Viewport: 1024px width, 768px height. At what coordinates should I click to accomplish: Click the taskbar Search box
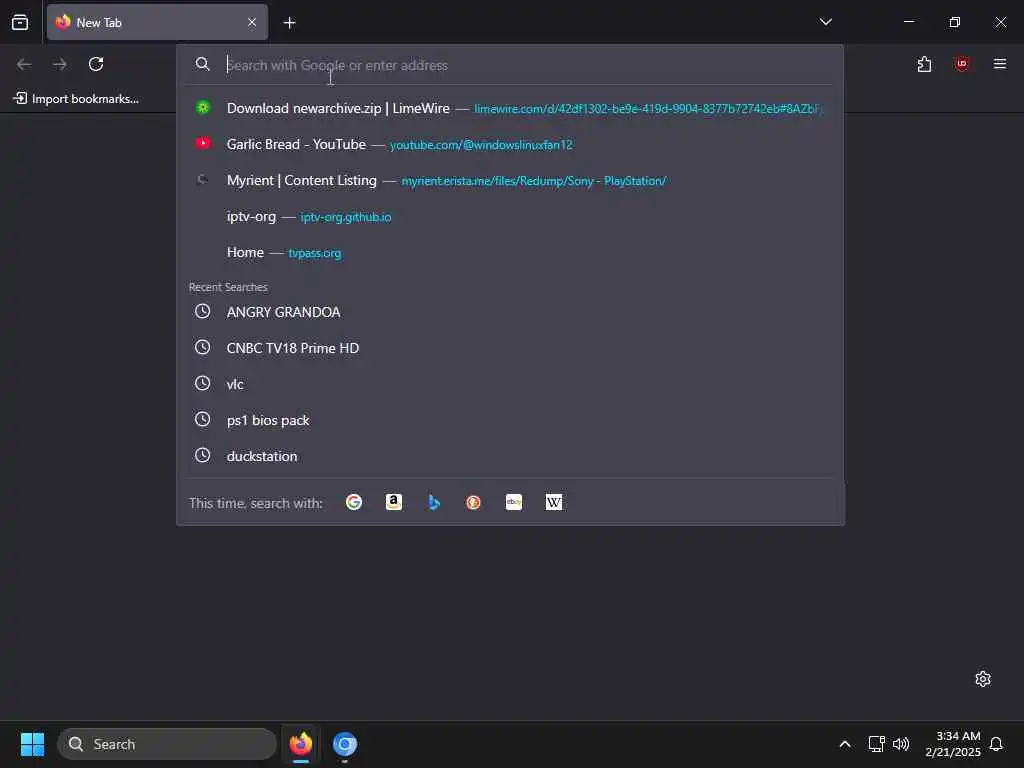point(167,744)
